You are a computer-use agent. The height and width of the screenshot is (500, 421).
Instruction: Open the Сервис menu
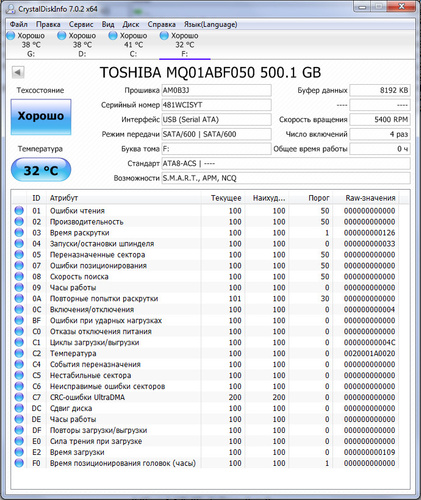(81, 24)
